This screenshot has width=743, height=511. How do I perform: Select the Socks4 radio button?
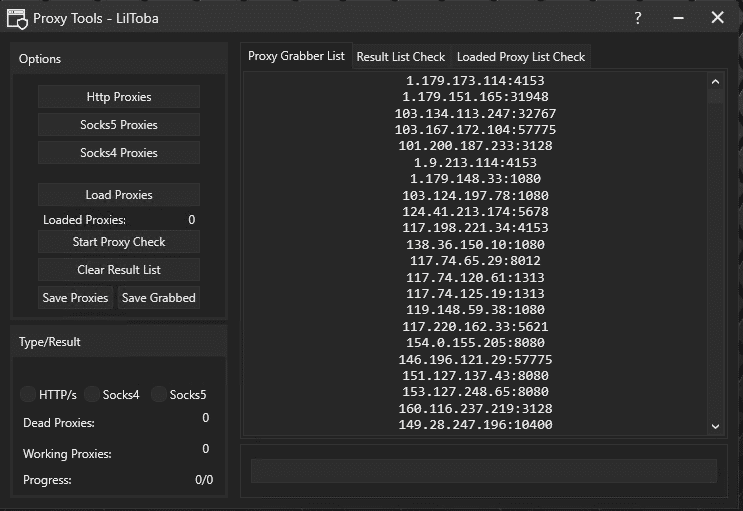(94, 395)
